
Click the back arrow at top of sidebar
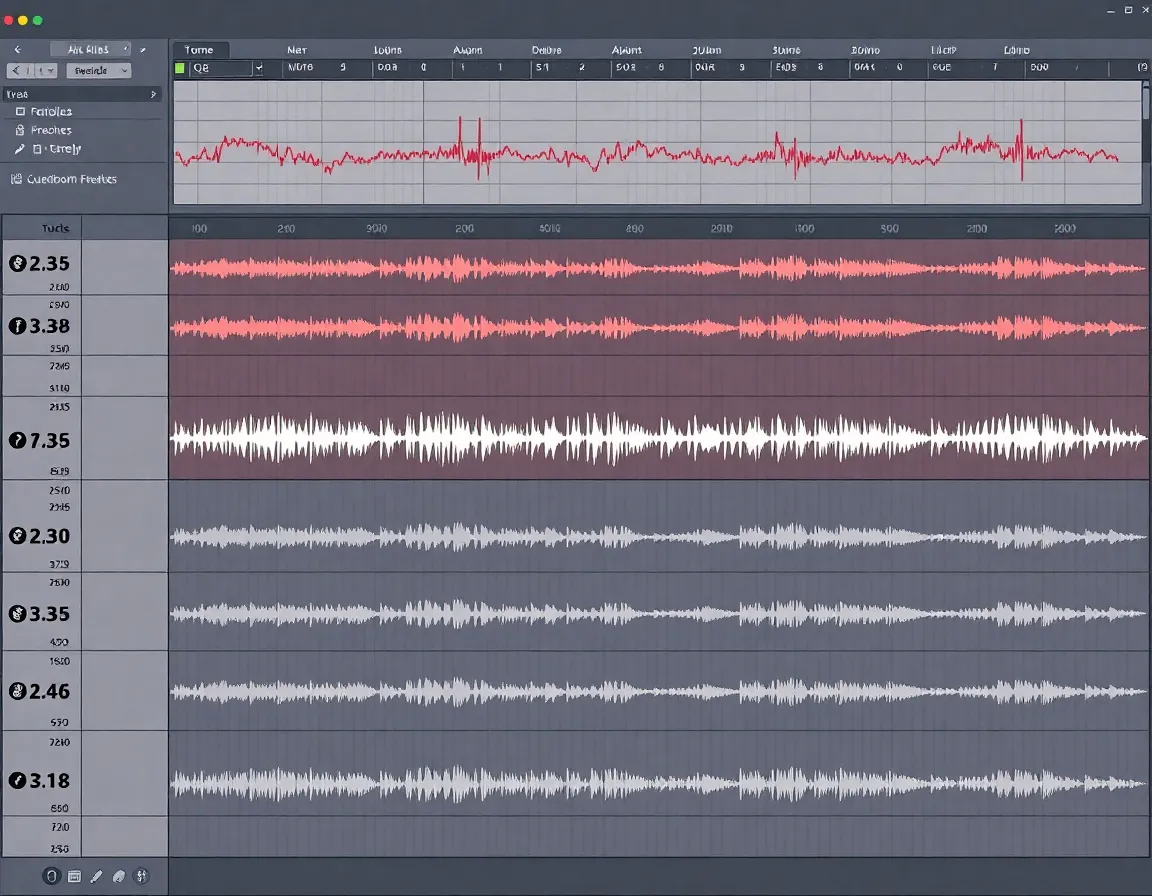tap(18, 49)
